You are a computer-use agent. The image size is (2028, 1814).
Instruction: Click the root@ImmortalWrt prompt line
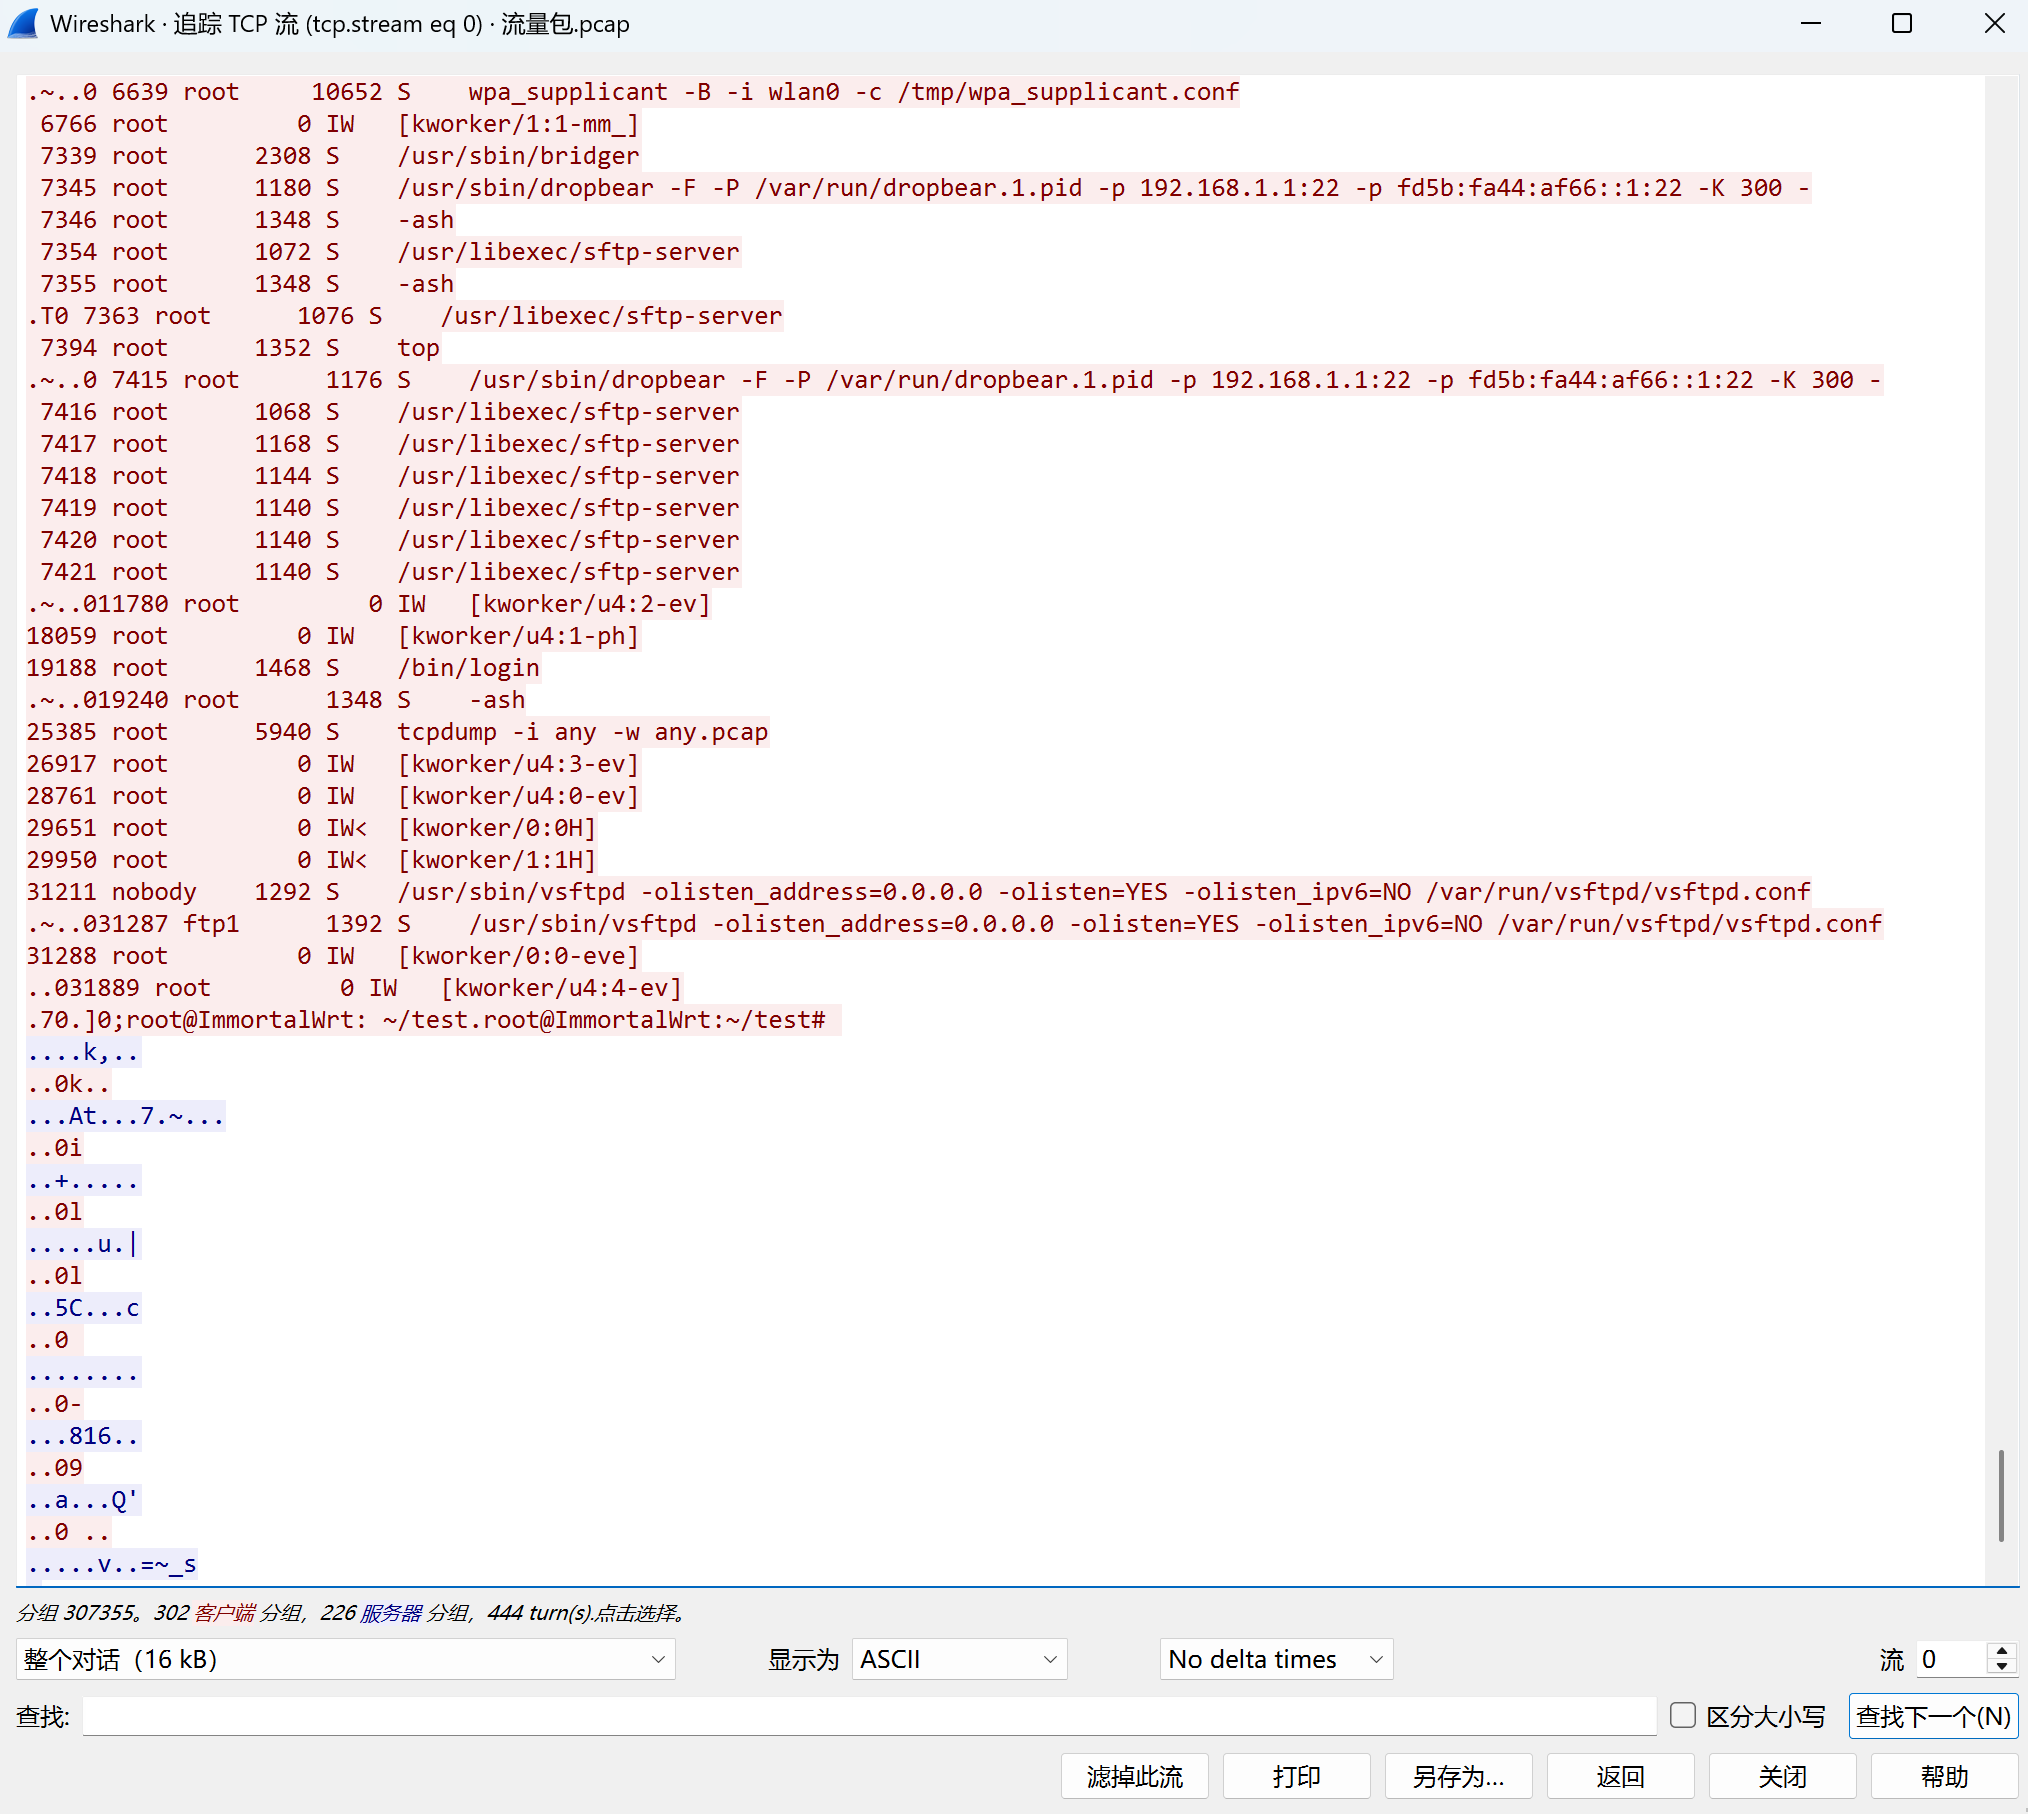tap(425, 1020)
